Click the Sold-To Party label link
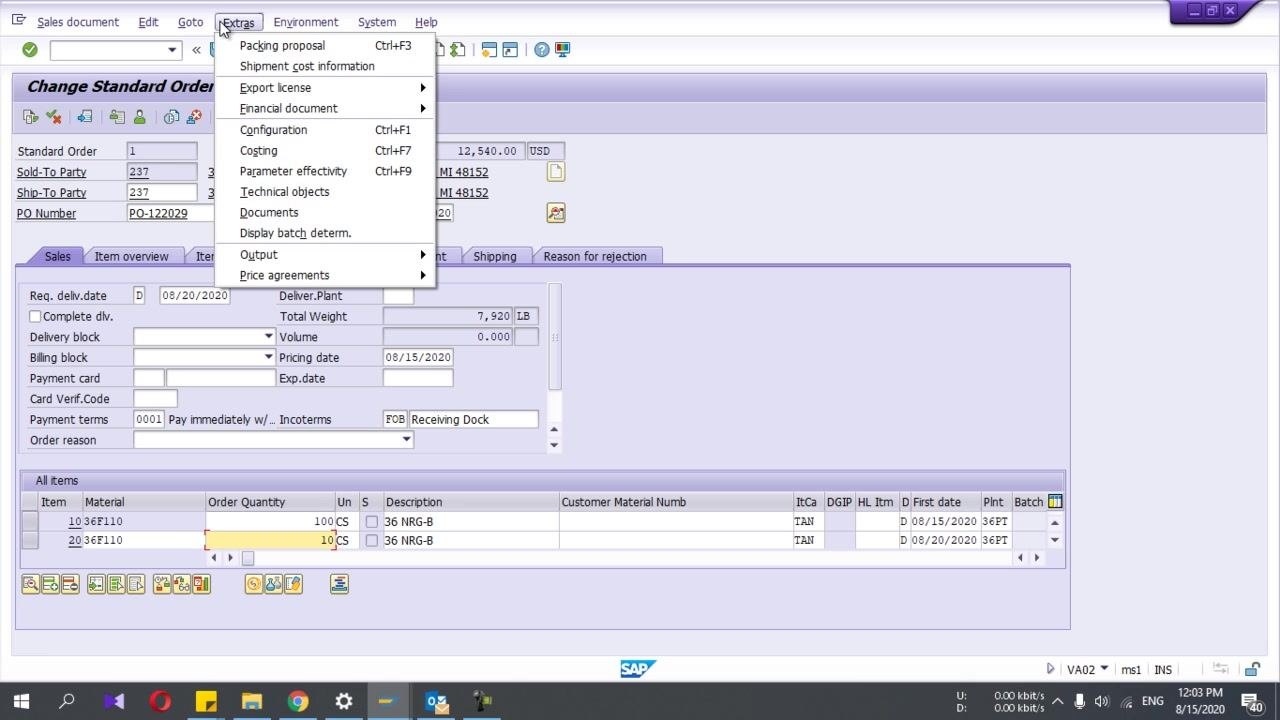The width and height of the screenshot is (1280, 720). pyautogui.click(x=51, y=172)
